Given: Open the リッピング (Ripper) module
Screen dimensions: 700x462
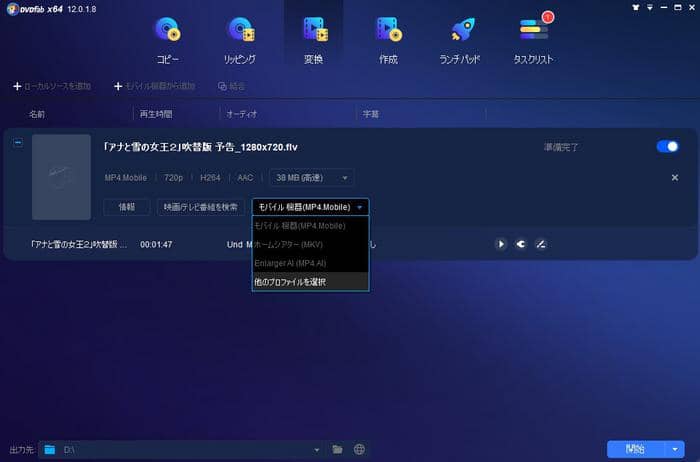Looking at the screenshot, I should [240, 40].
